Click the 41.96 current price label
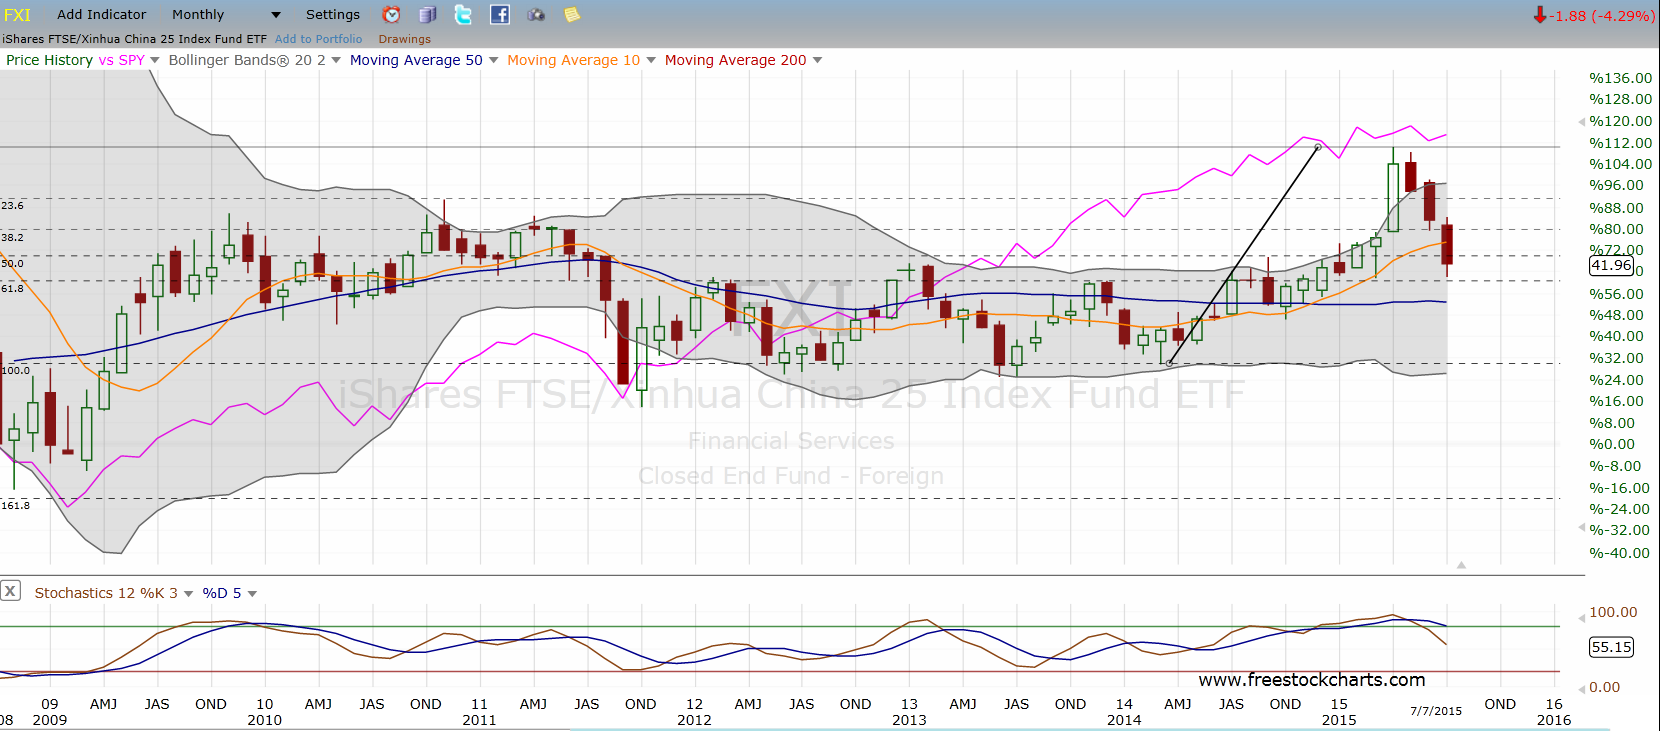This screenshot has width=1660, height=731. pos(1611,266)
